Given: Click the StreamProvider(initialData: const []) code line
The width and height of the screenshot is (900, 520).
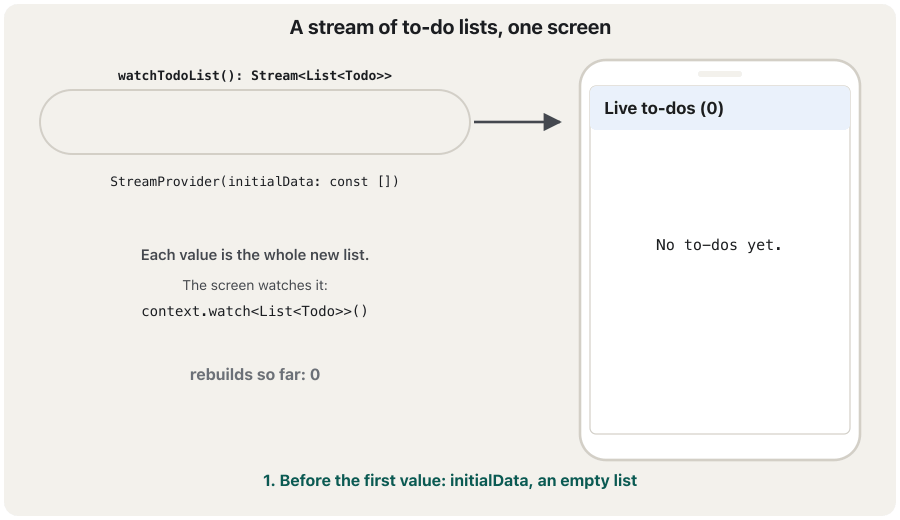Looking at the screenshot, I should (254, 181).
